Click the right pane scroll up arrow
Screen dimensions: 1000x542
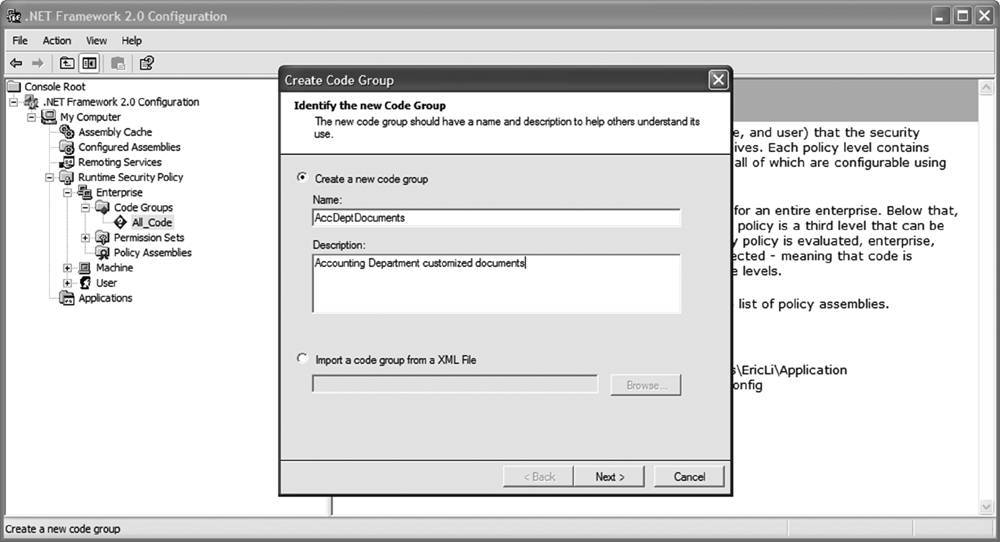(x=987, y=87)
